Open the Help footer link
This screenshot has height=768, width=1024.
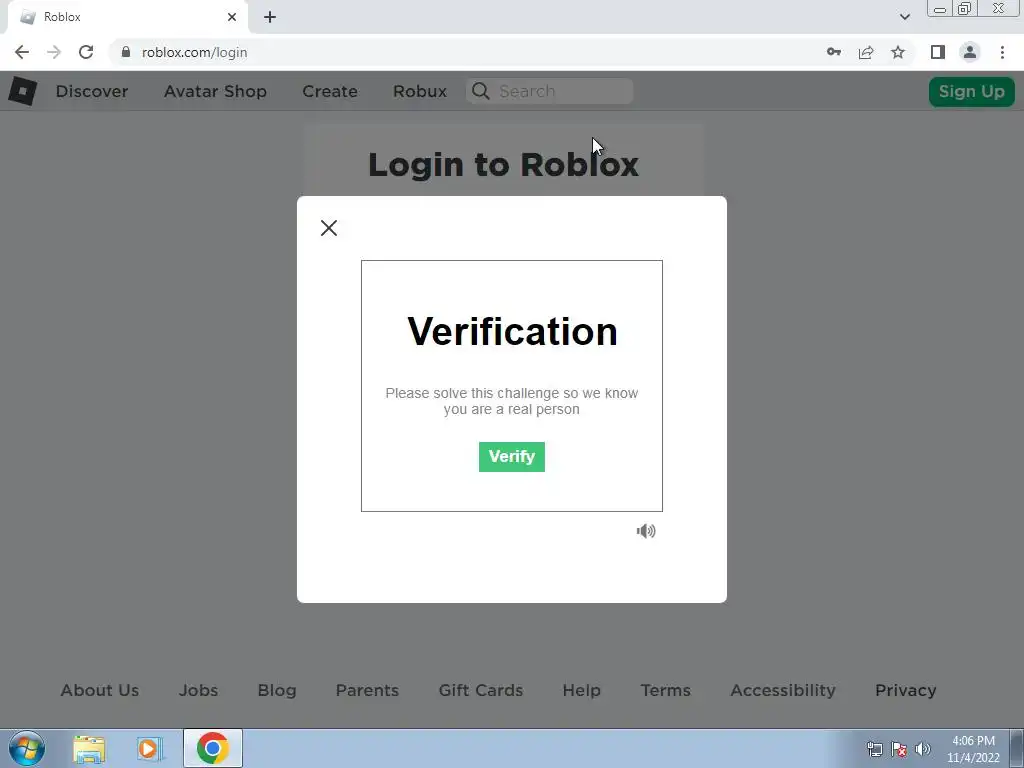[581, 690]
